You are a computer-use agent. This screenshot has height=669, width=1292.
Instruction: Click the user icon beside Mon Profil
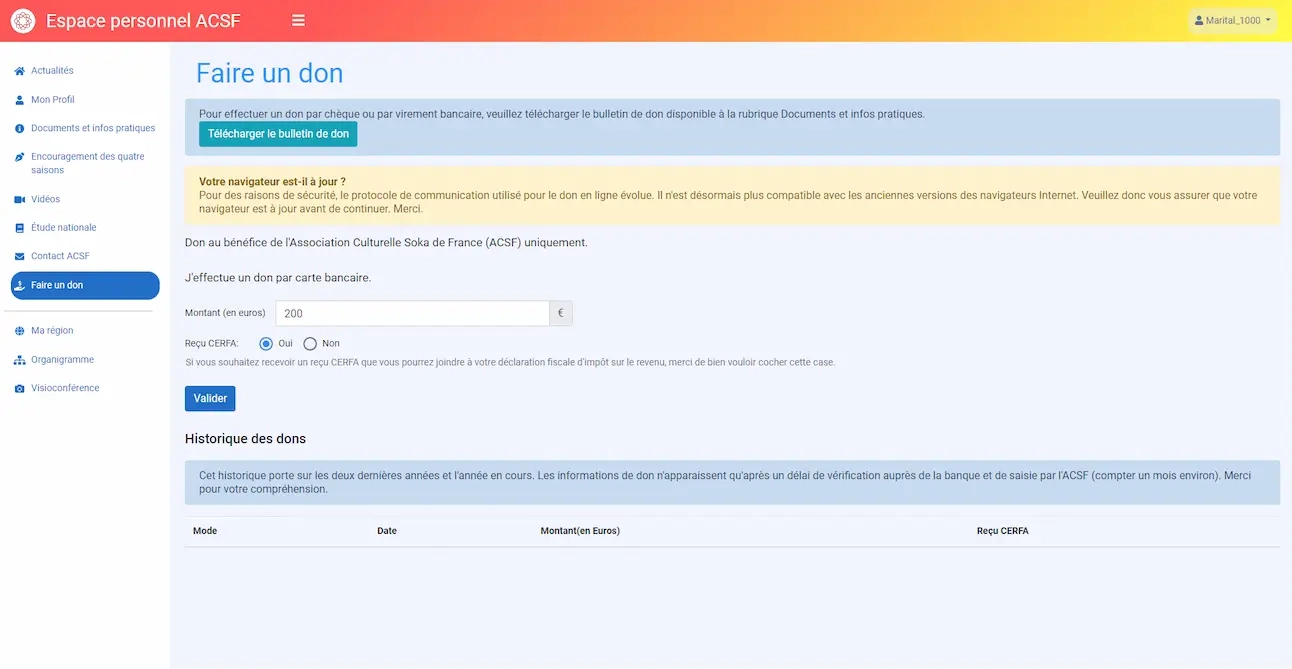19,100
